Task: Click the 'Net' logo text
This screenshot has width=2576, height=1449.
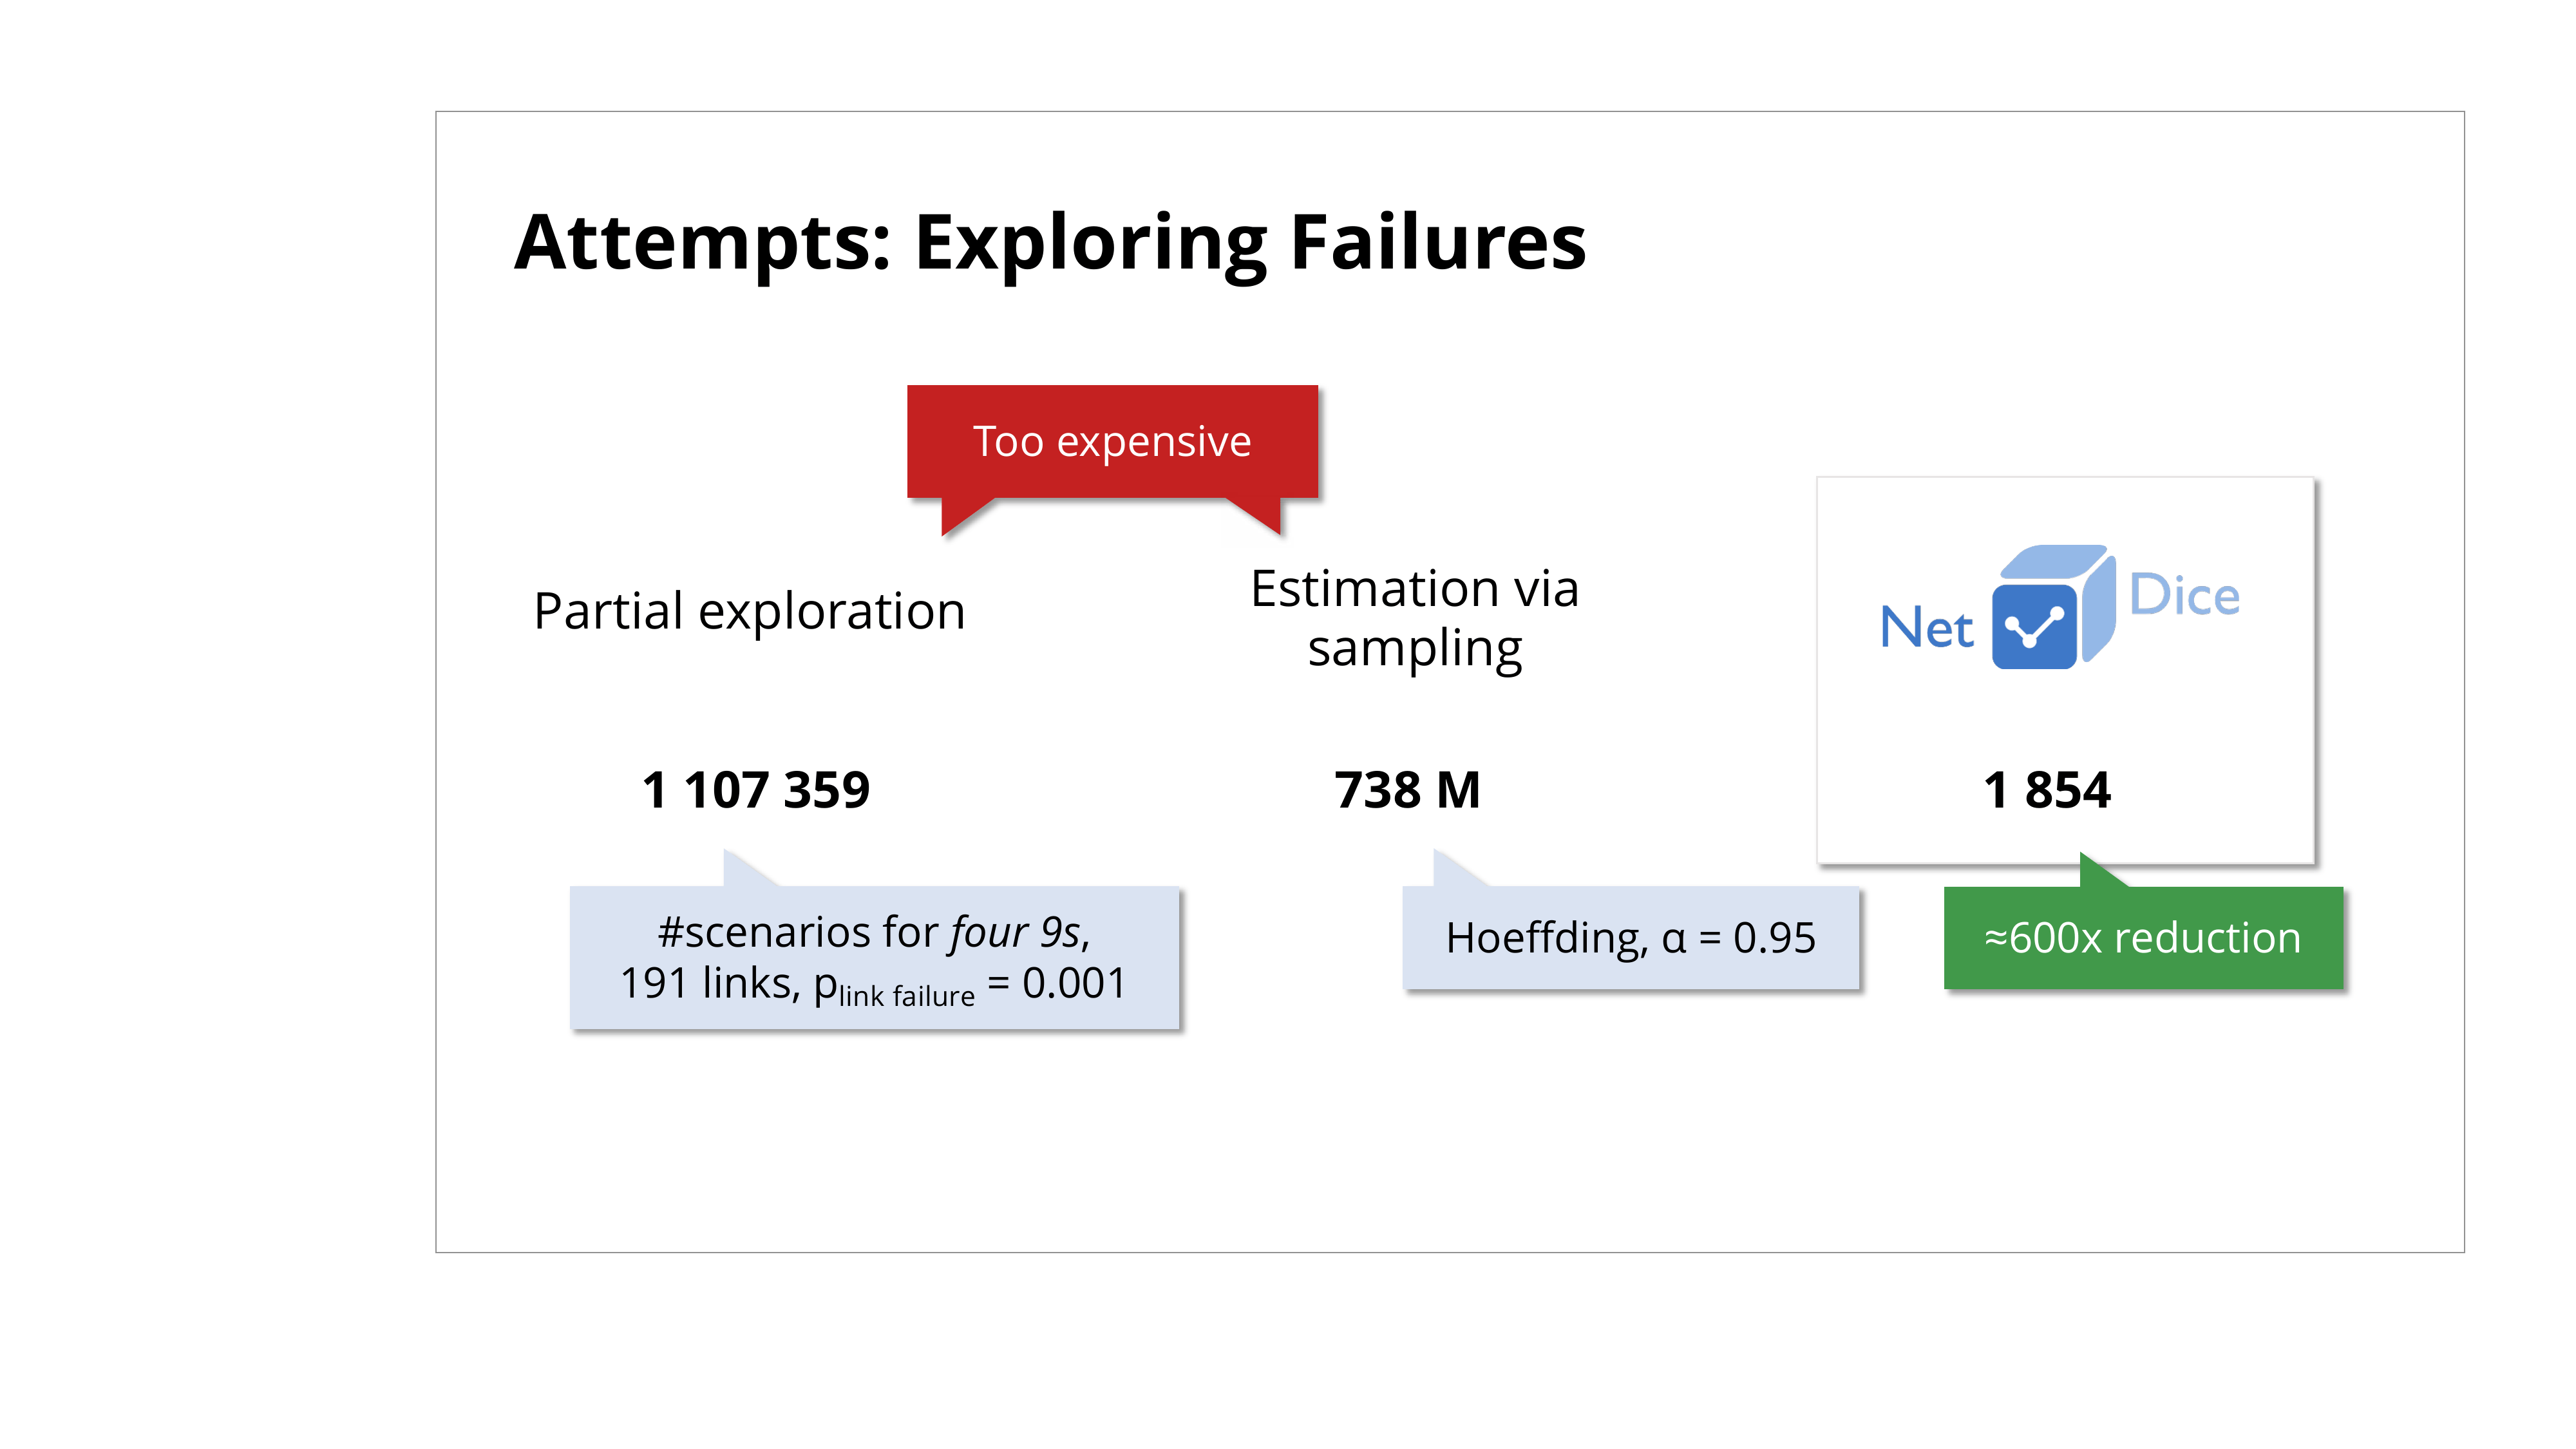Action: [1926, 628]
